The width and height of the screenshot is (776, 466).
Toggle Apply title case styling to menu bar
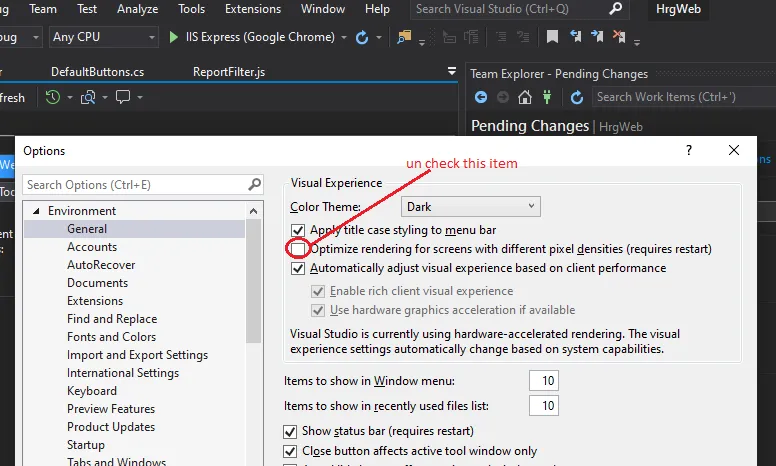click(x=298, y=230)
